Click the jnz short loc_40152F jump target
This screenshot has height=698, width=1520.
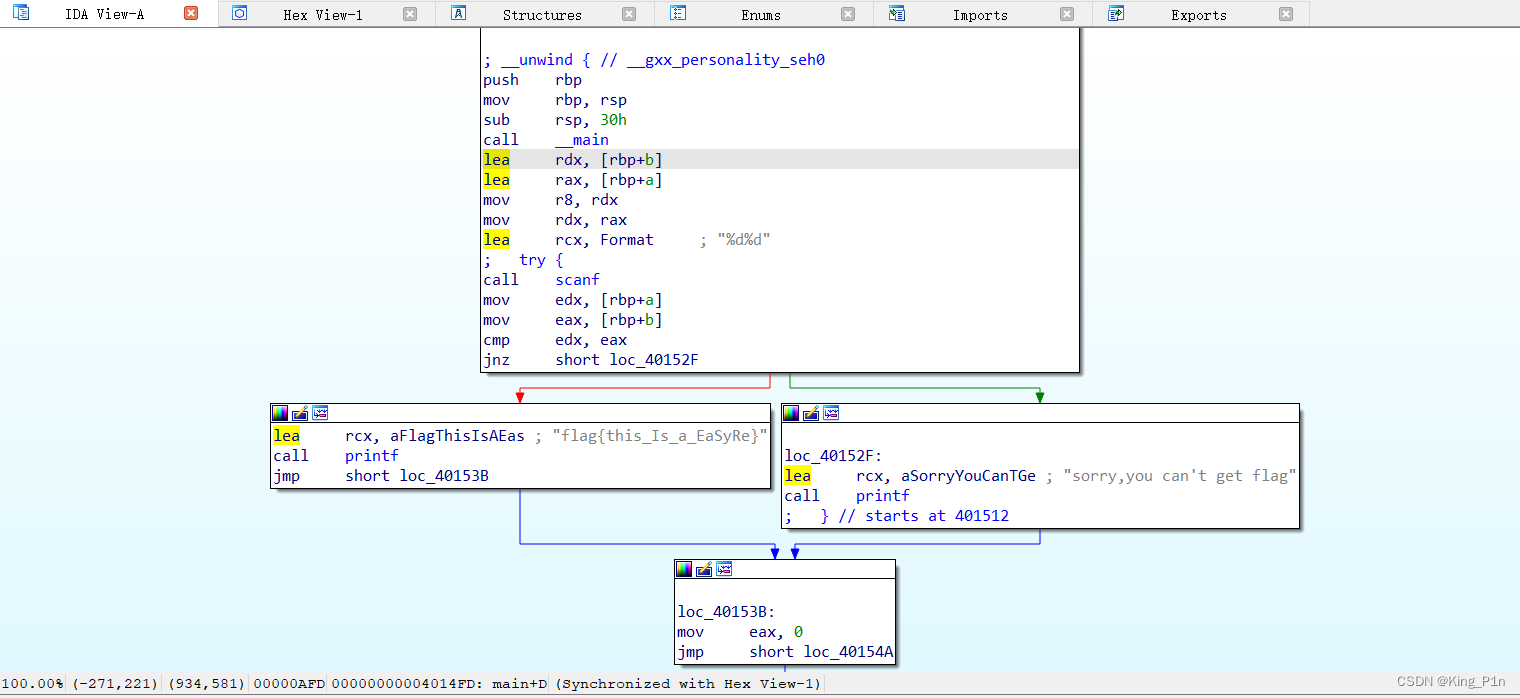click(654, 360)
